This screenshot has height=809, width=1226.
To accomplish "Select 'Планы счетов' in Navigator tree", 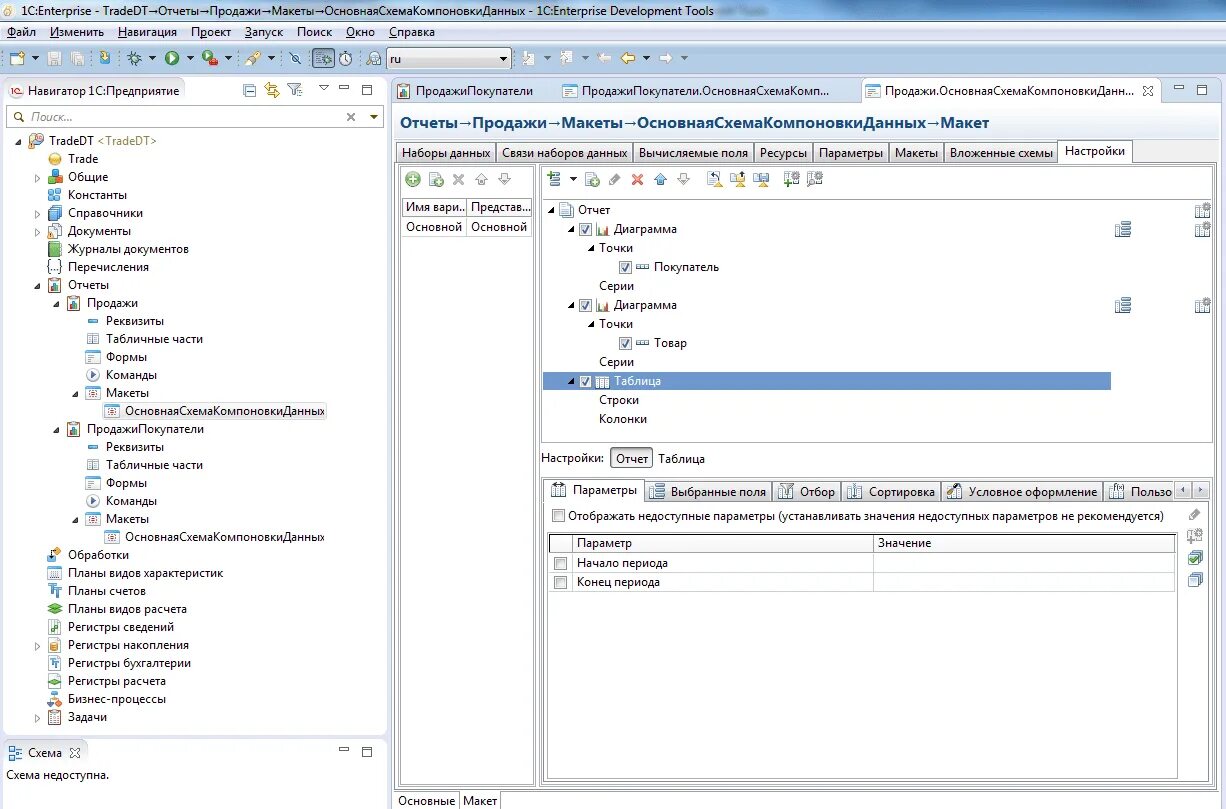I will pyautogui.click(x=107, y=591).
